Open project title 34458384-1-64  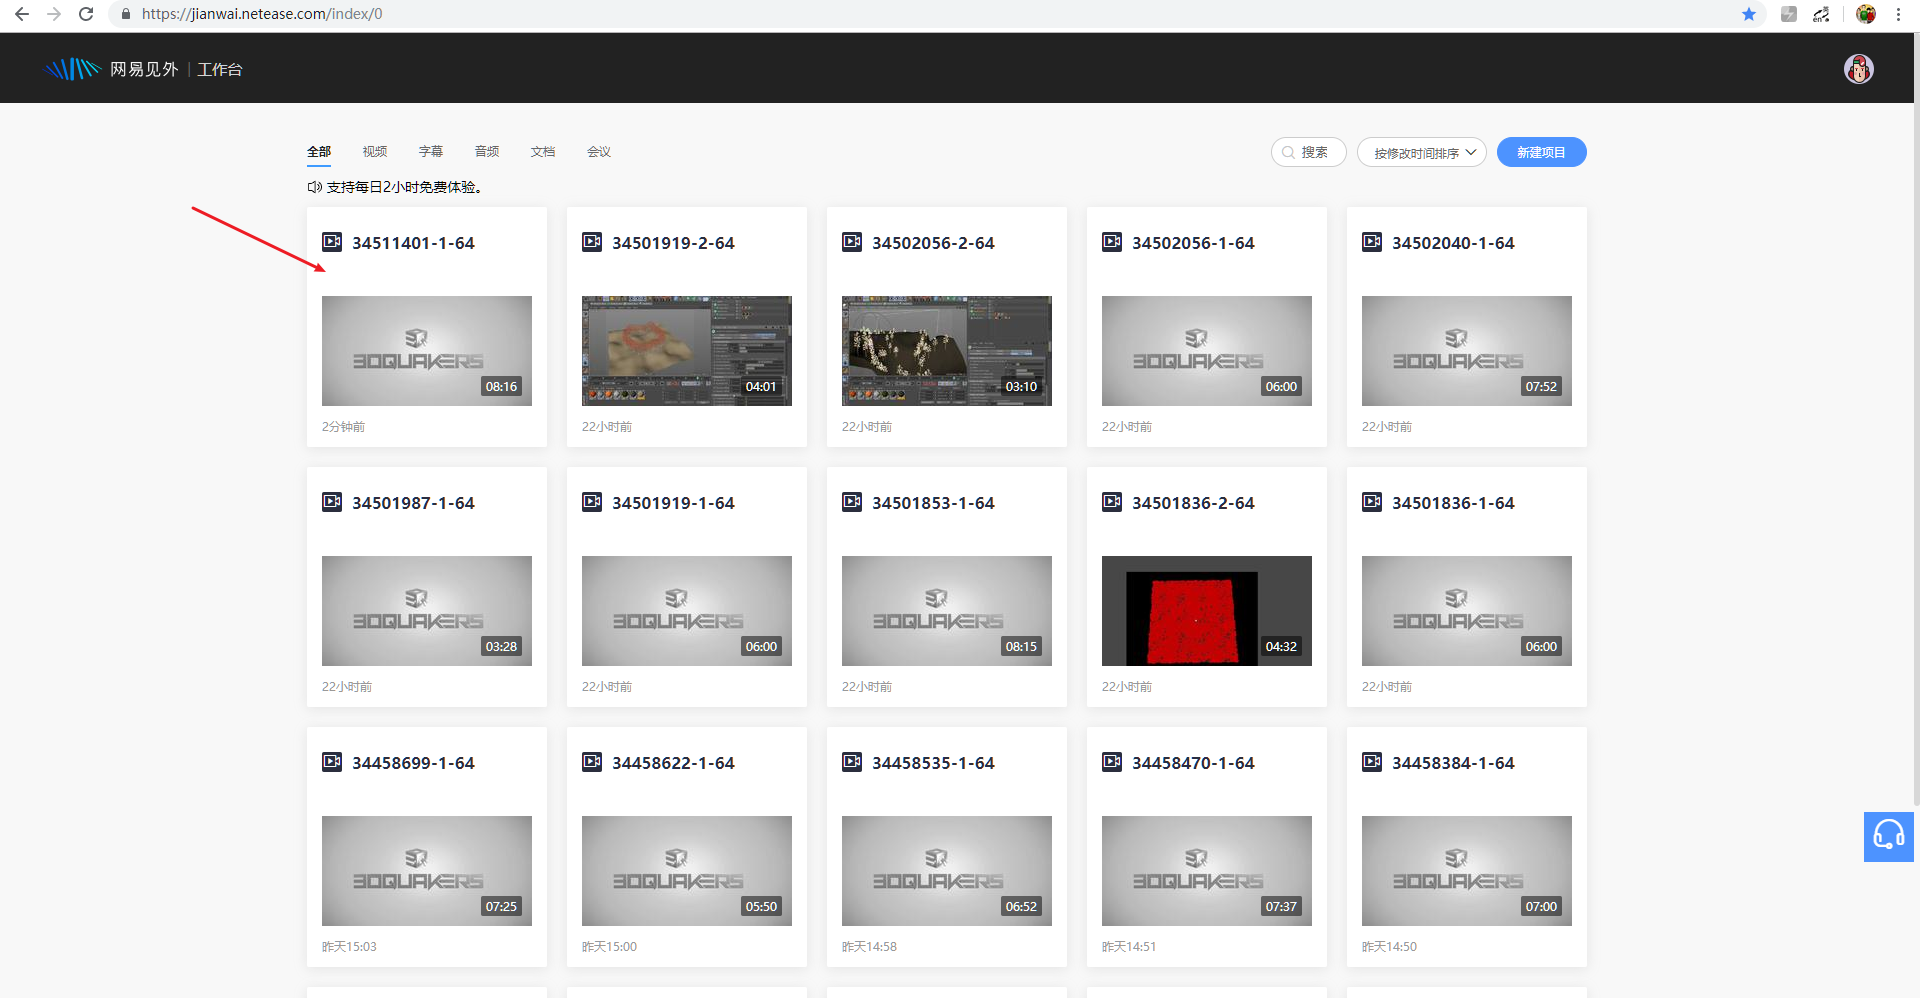[x=1453, y=763]
